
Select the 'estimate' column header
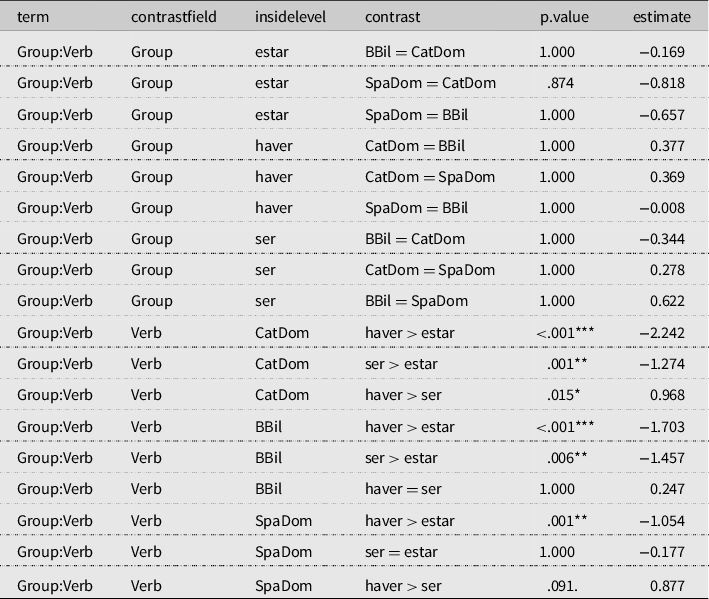coord(661,18)
